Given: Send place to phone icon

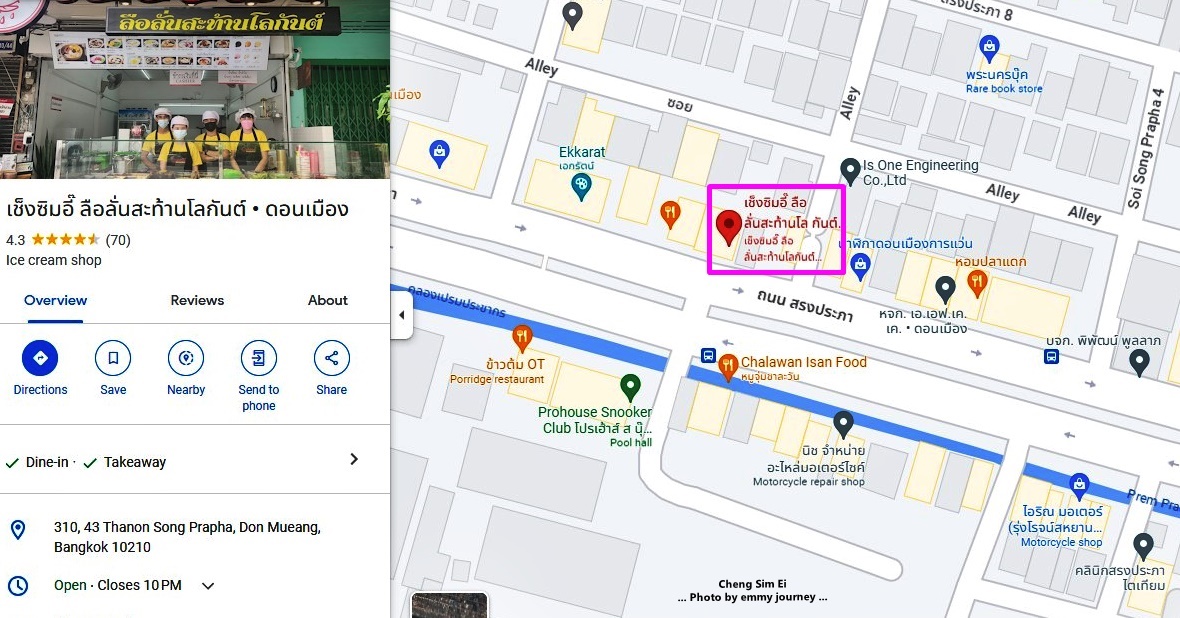Looking at the screenshot, I should coord(258,358).
